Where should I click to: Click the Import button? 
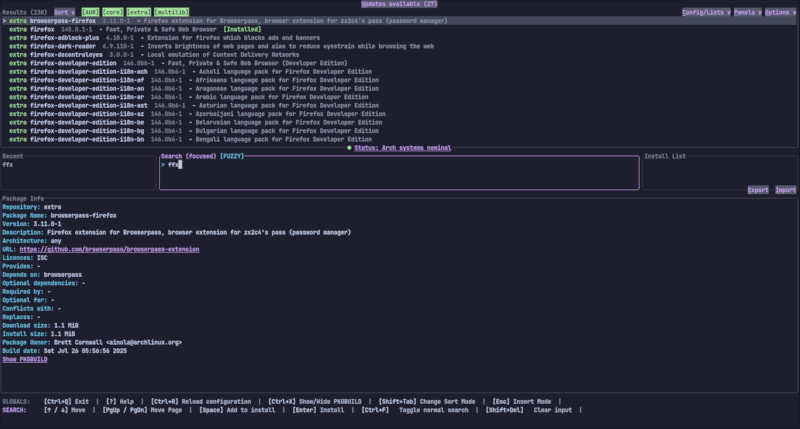[x=786, y=190]
